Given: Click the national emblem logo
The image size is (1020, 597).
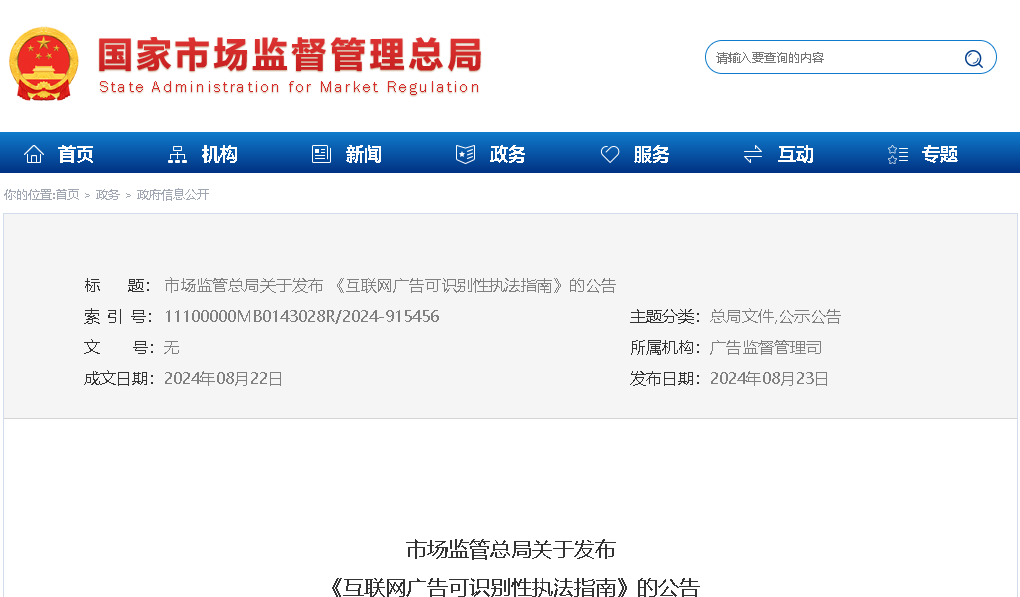Looking at the screenshot, I should [44, 64].
